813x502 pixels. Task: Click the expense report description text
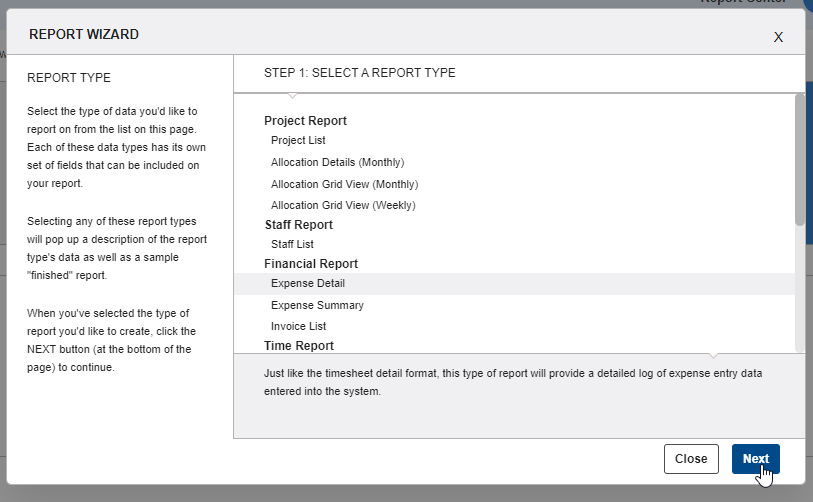[x=513, y=382]
